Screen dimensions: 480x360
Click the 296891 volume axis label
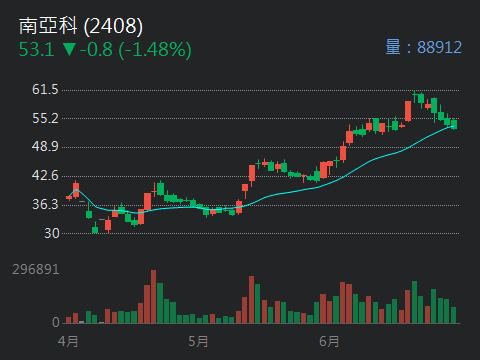coord(36,269)
